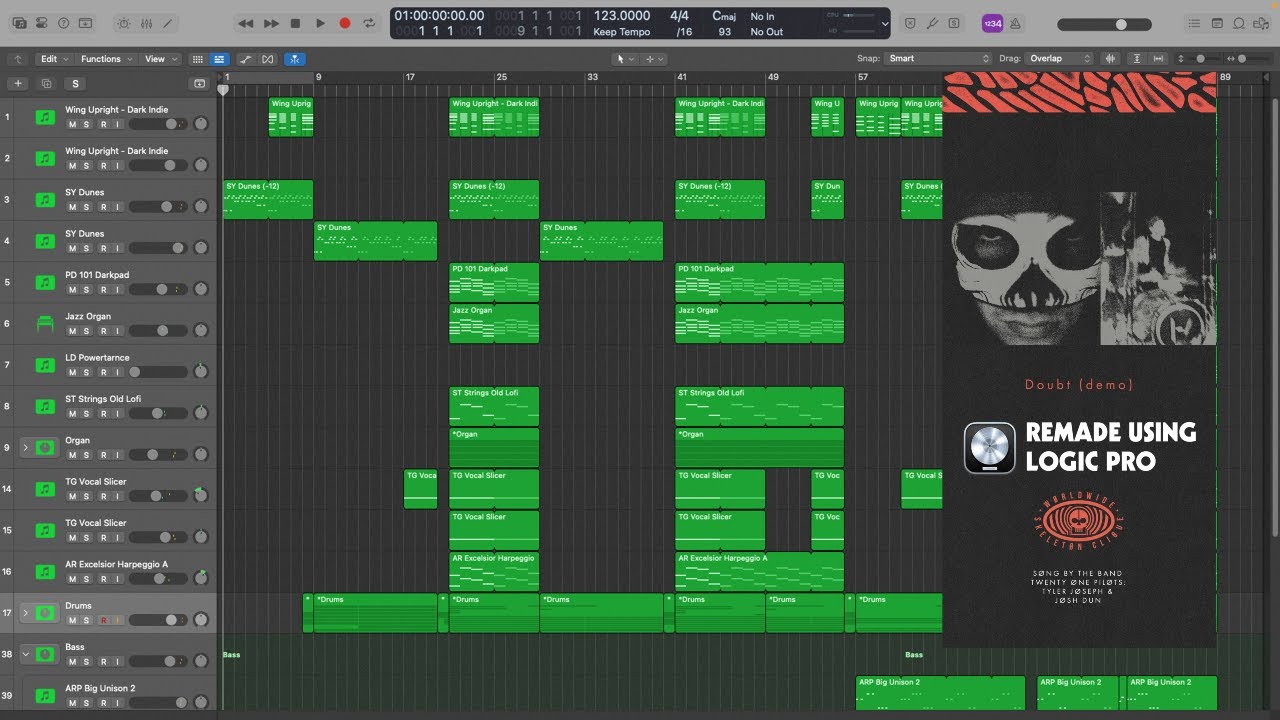Toggle the Count-in 1234 button
Image resolution: width=1280 pixels, height=720 pixels.
pos(992,23)
